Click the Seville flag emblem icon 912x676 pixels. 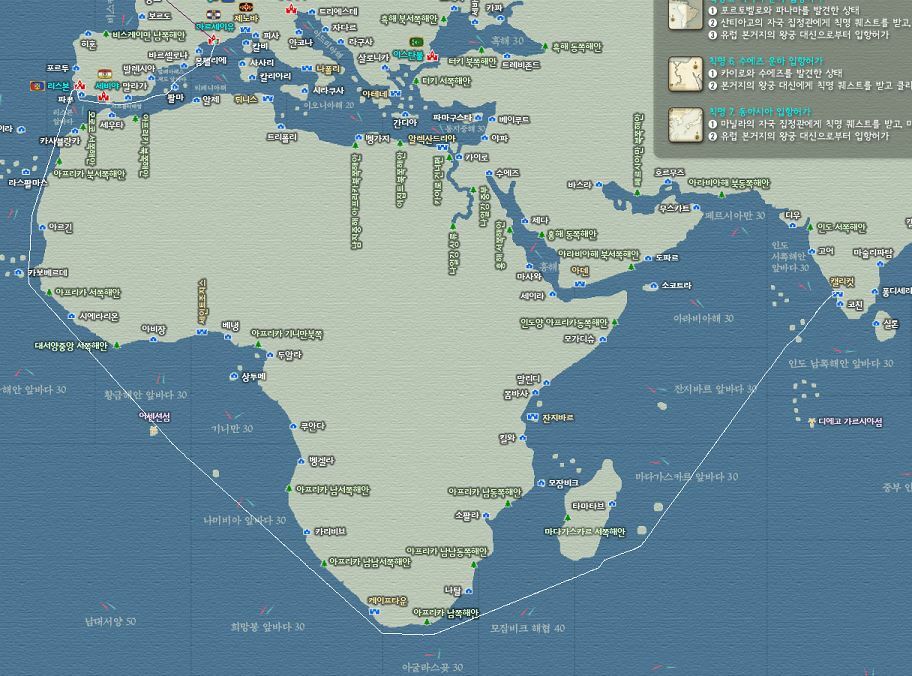point(106,73)
